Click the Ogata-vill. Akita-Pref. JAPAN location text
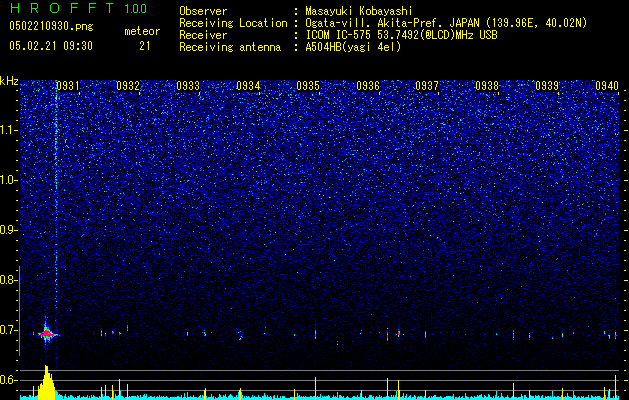This screenshot has height=400, width=629. [446, 23]
